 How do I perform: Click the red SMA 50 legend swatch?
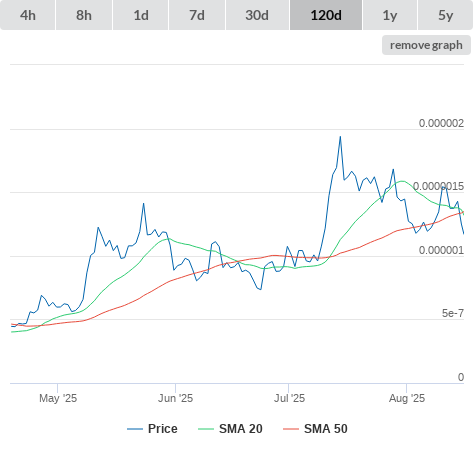coord(291,429)
